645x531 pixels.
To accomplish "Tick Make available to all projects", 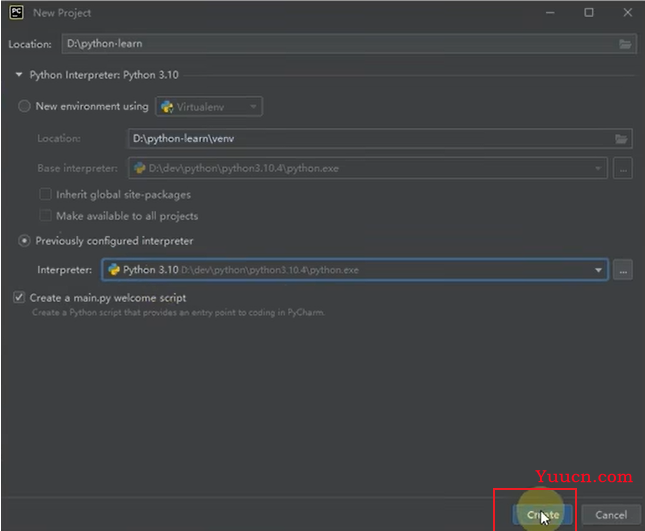I will point(45,216).
